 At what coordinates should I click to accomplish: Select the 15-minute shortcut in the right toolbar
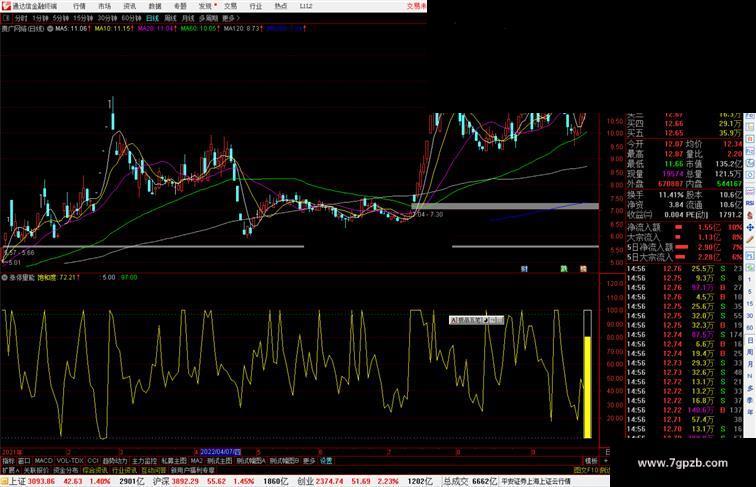750,304
